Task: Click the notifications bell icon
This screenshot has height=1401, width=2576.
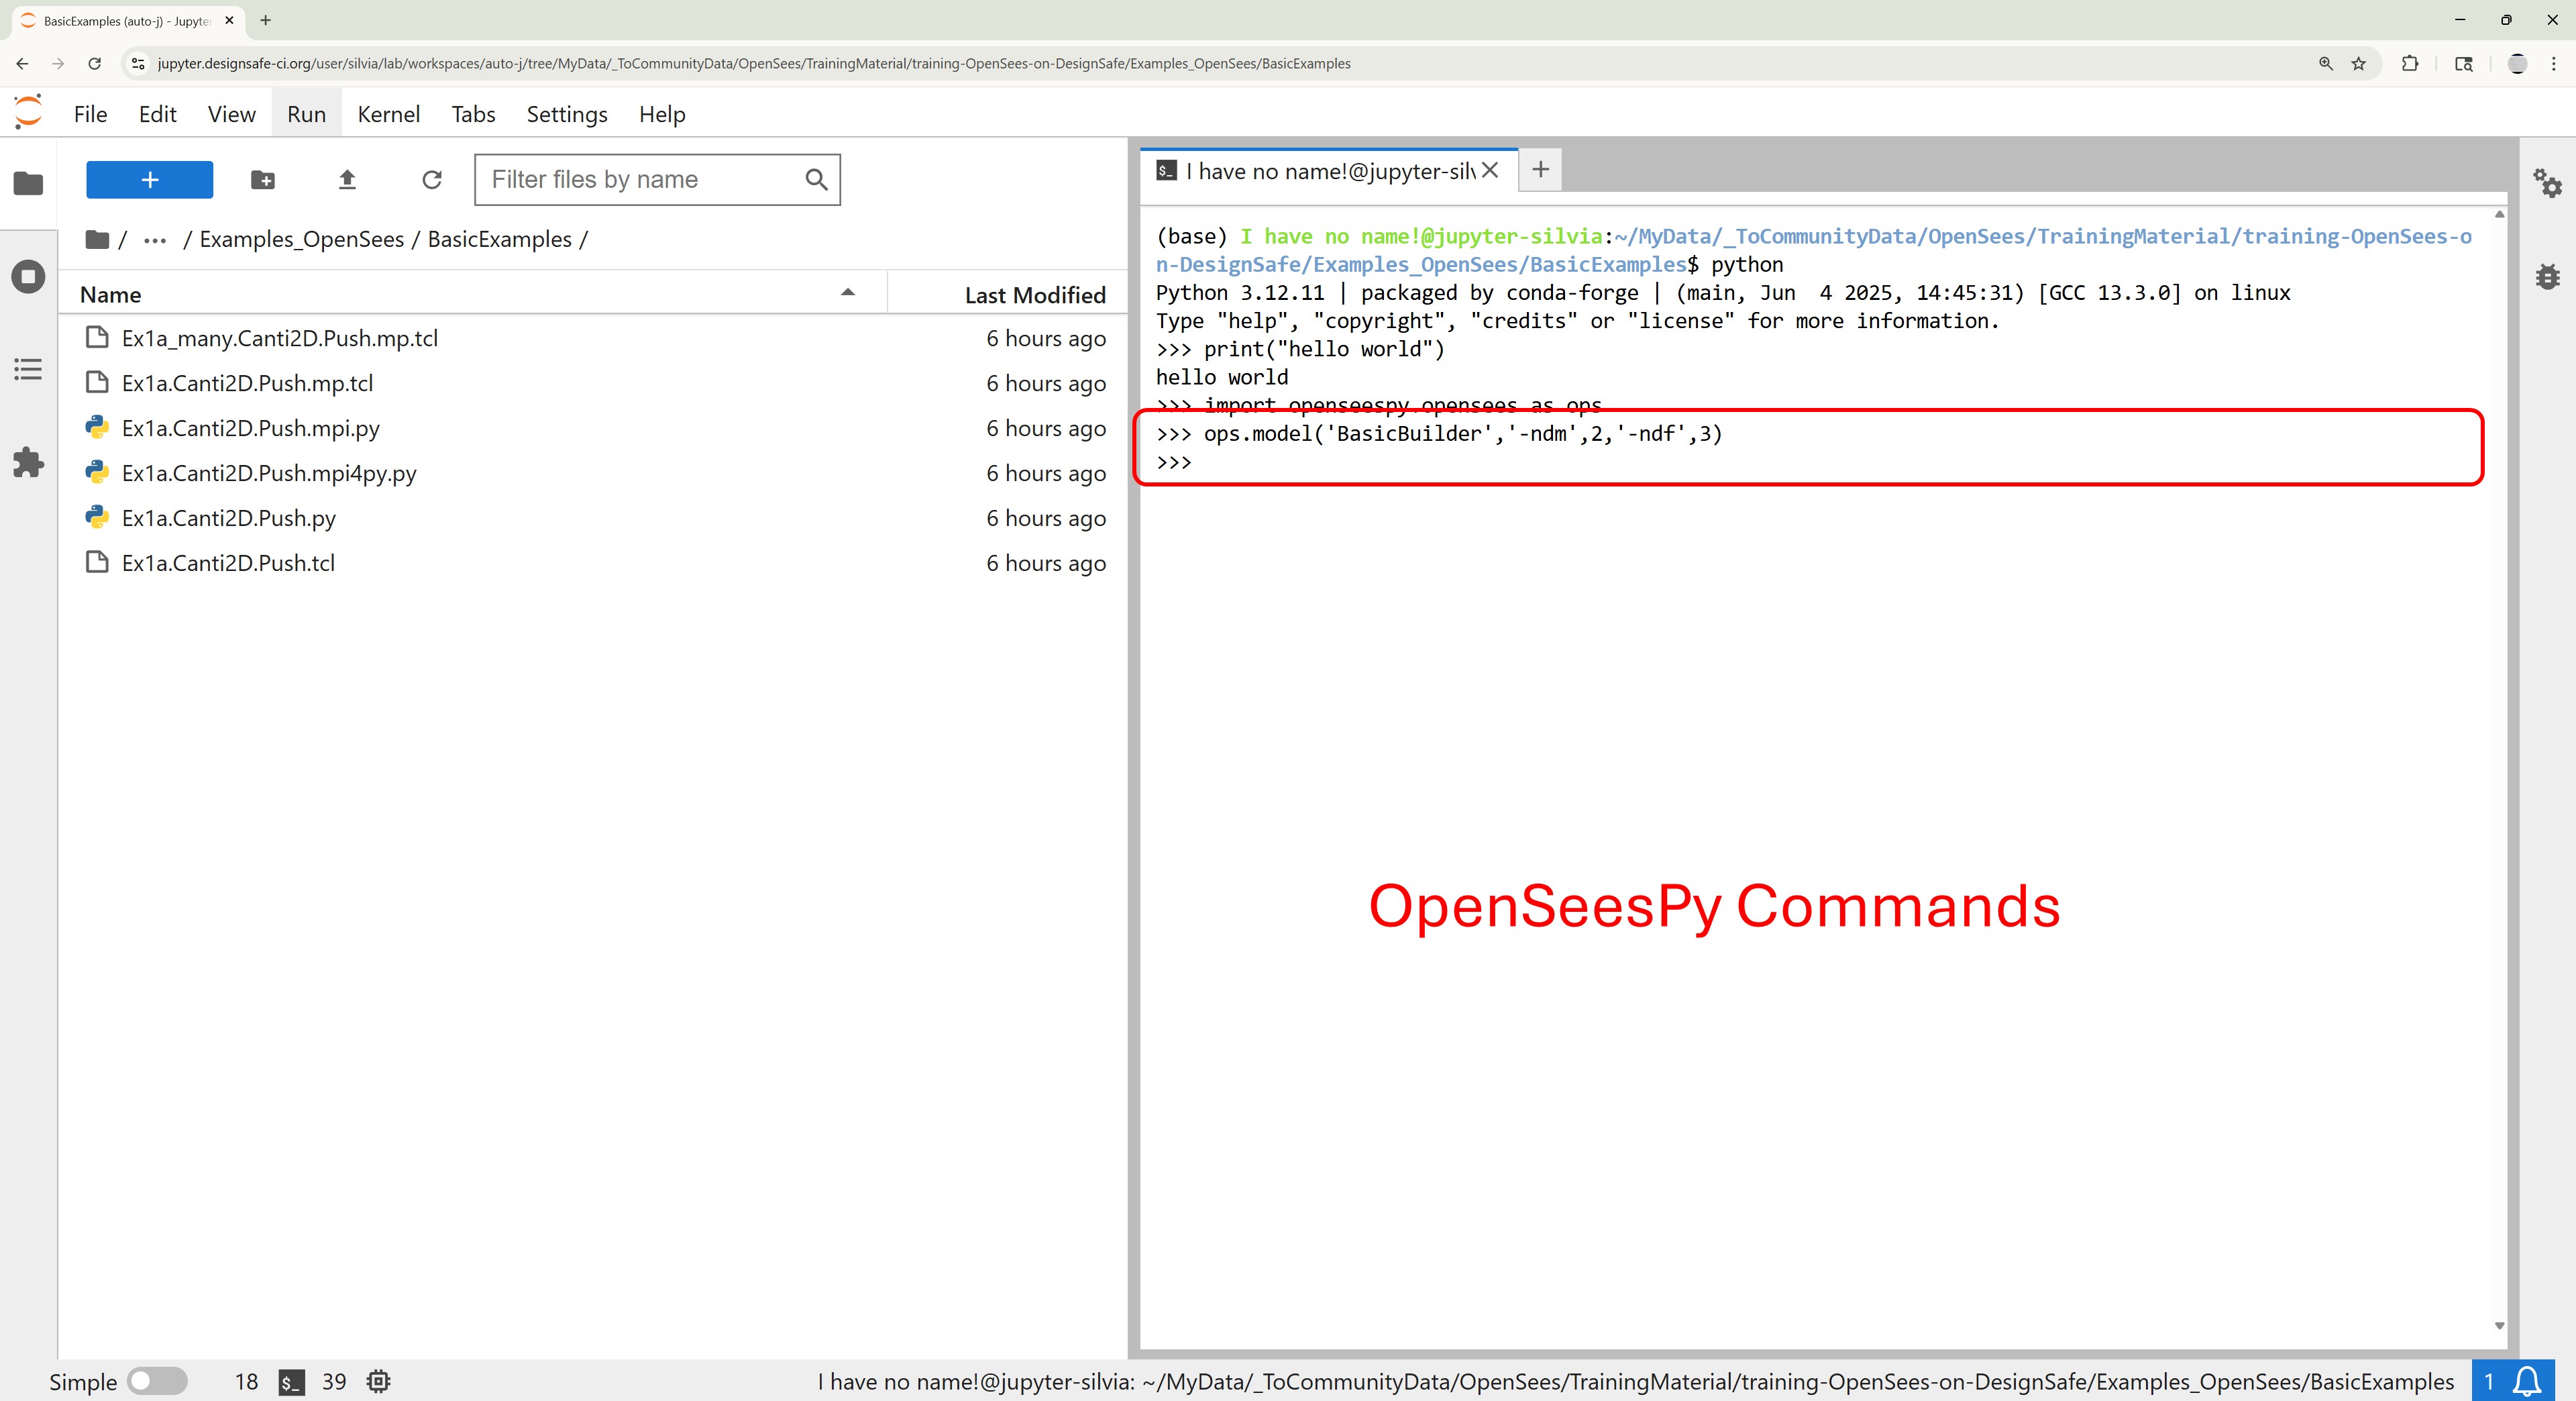Action: point(2527,1381)
